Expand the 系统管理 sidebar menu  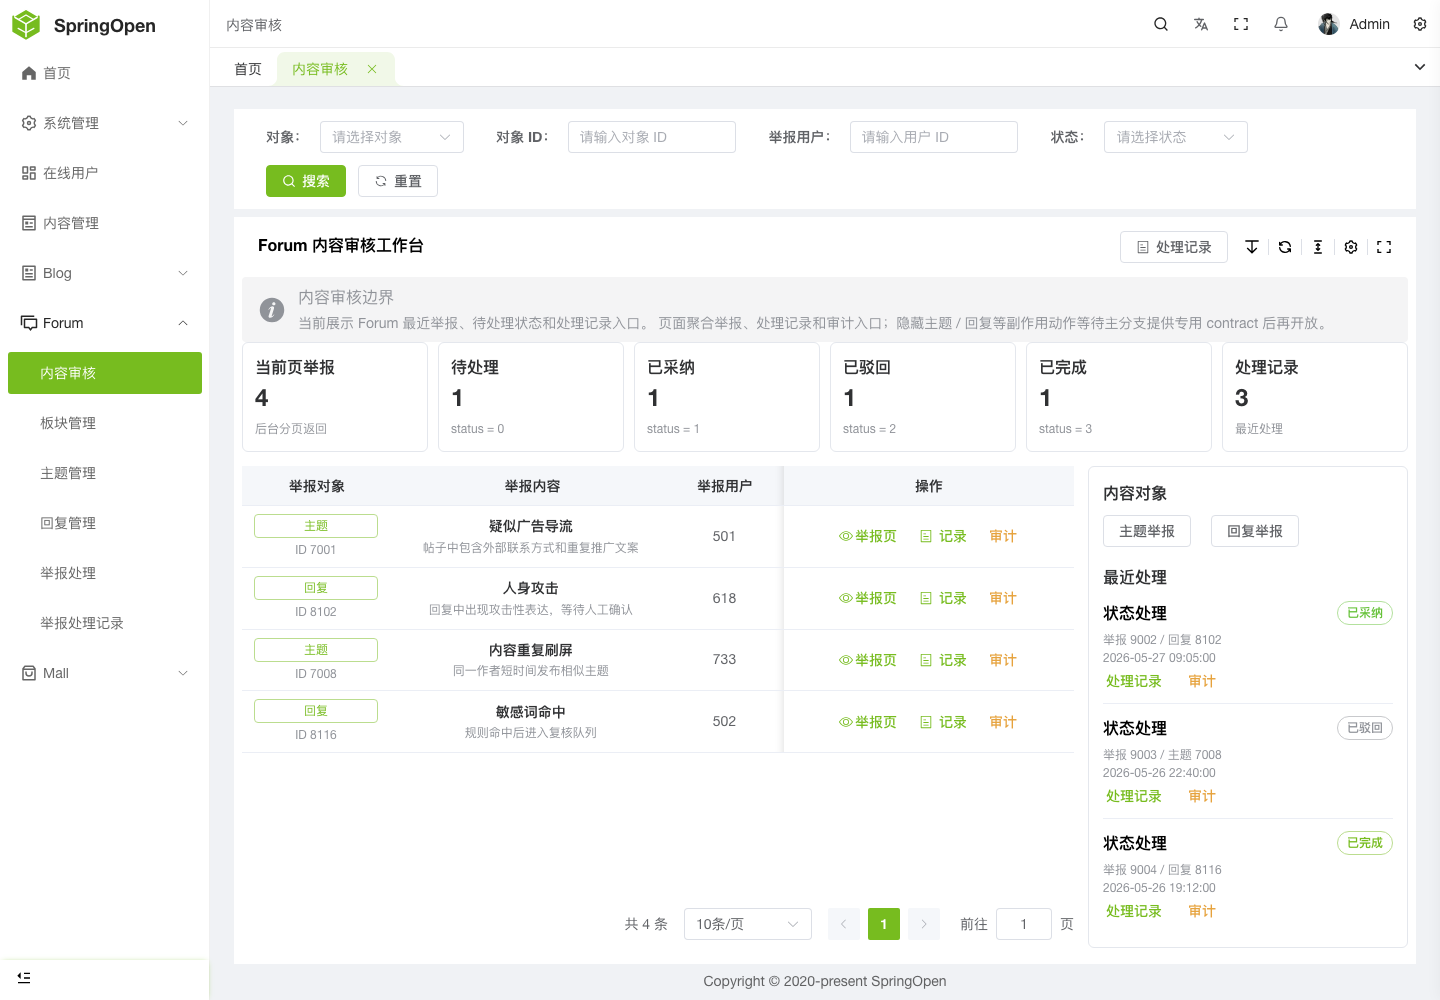(105, 123)
